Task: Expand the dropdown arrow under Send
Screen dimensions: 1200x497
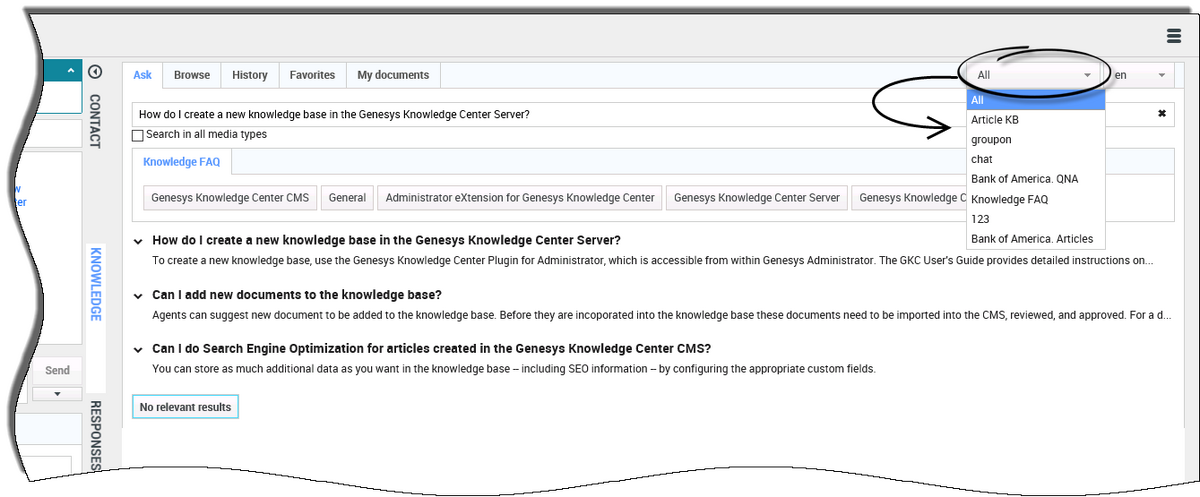Action: 57,394
